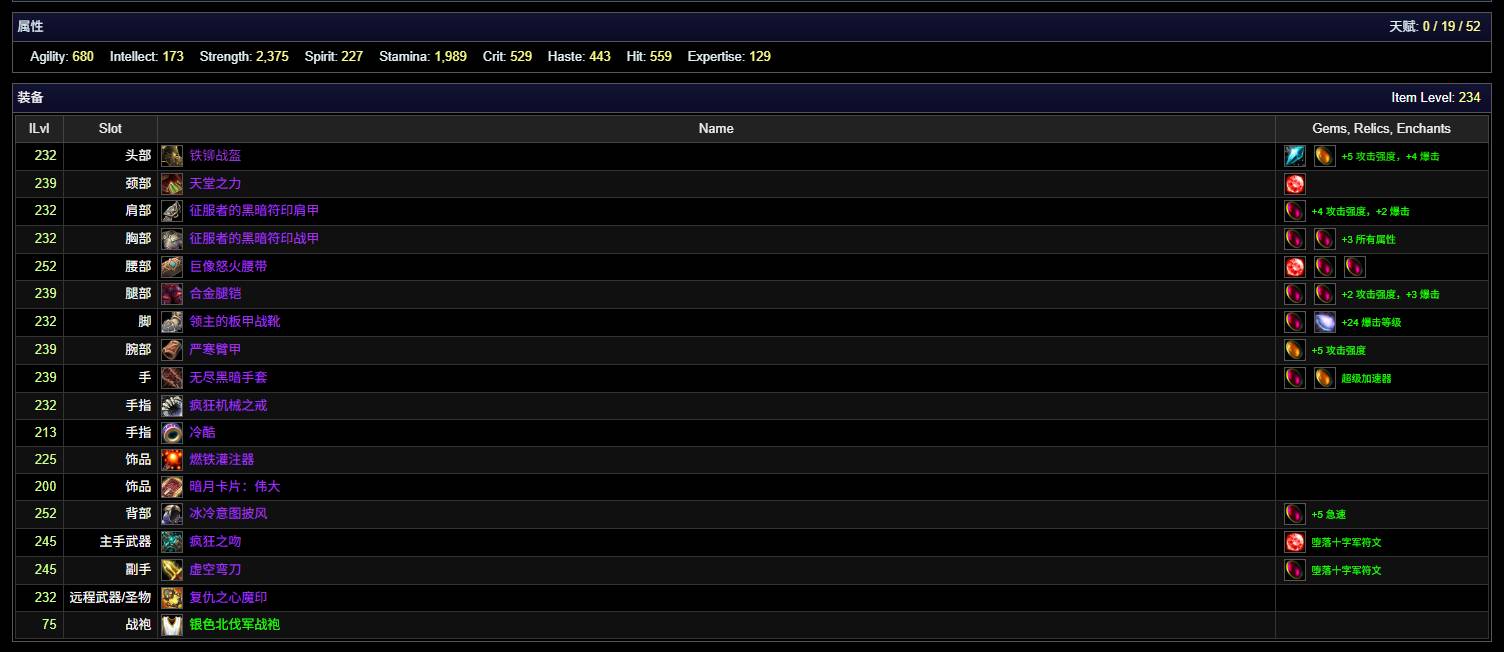Click the 超级加速器 enchant text
1504x652 pixels.
click(1366, 378)
